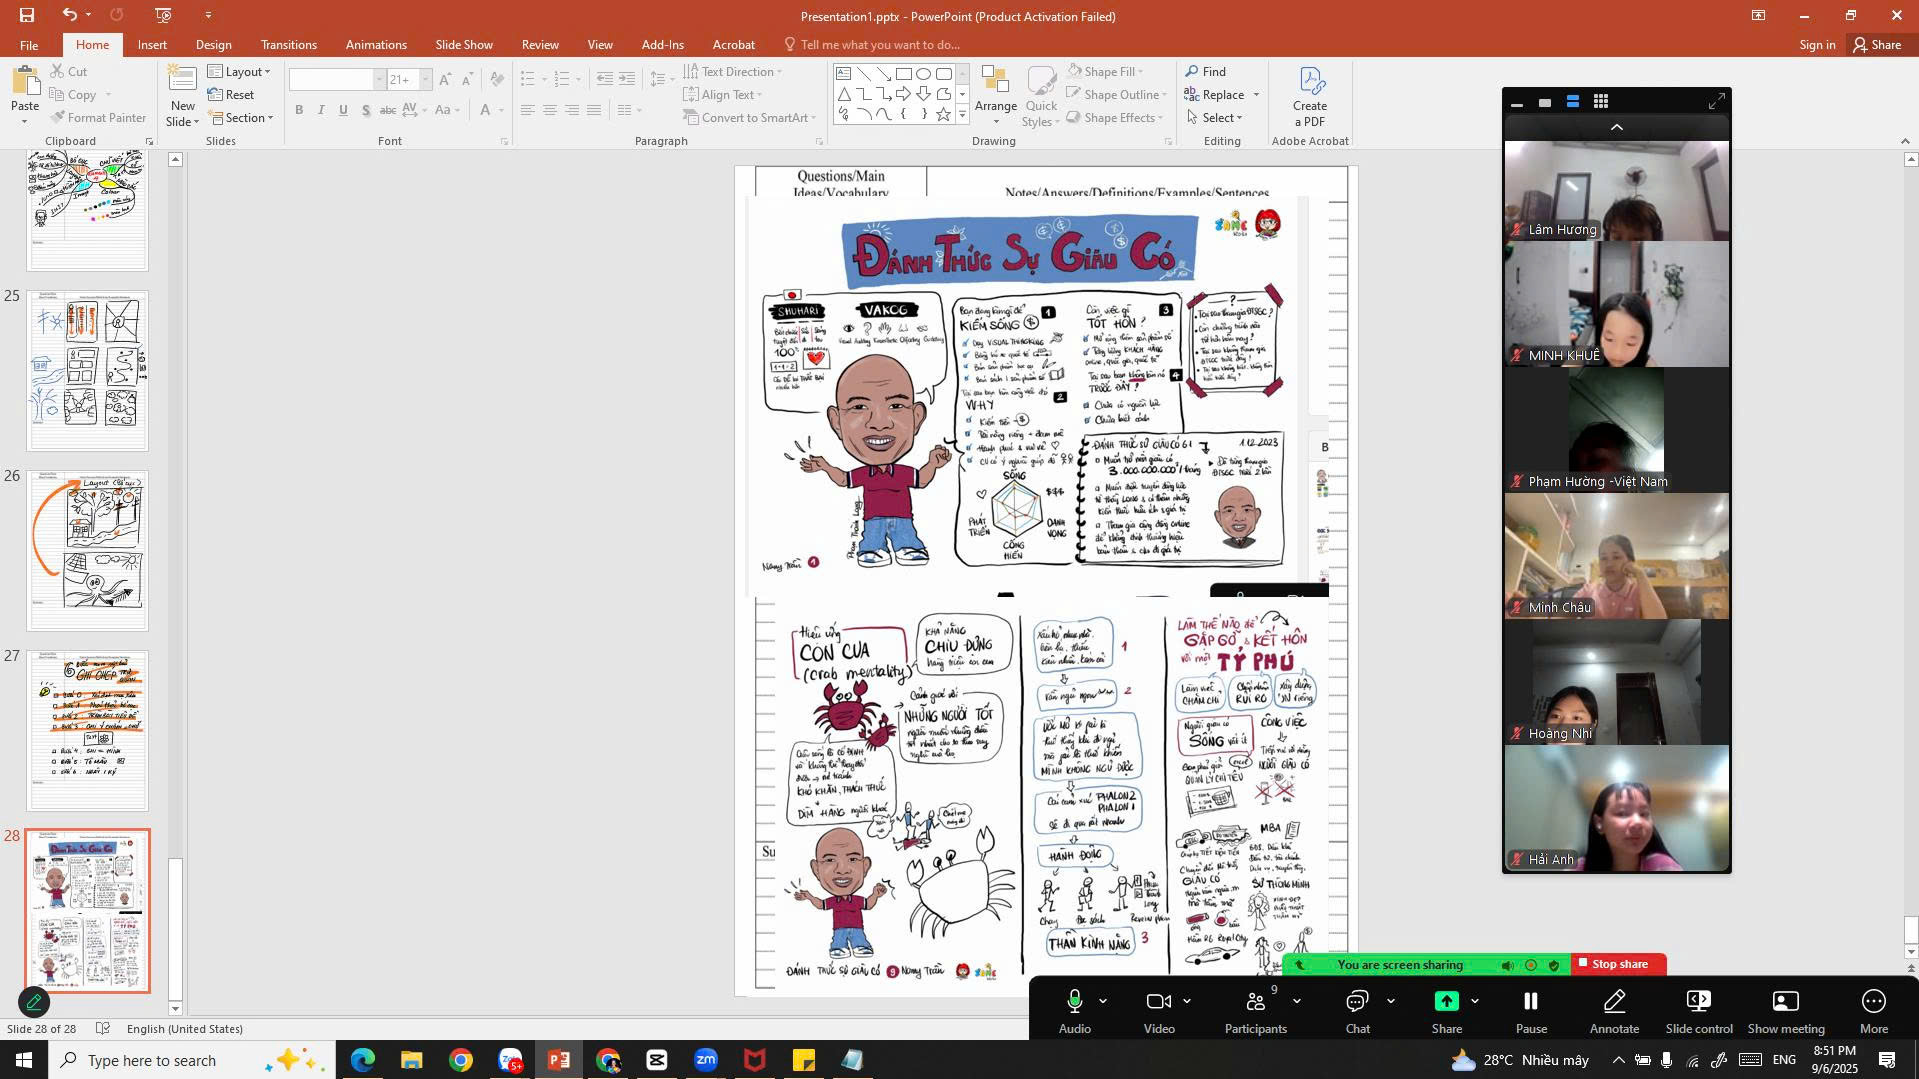Image resolution: width=1919 pixels, height=1079 pixels.
Task: Toggle Strikethrough formatting
Action: 388,110
